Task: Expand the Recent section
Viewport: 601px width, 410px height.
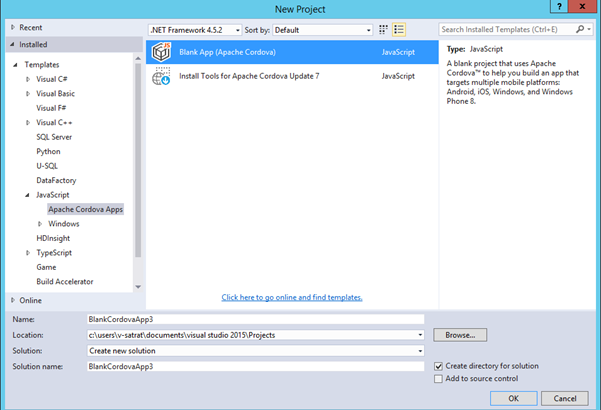Action: coord(13,27)
